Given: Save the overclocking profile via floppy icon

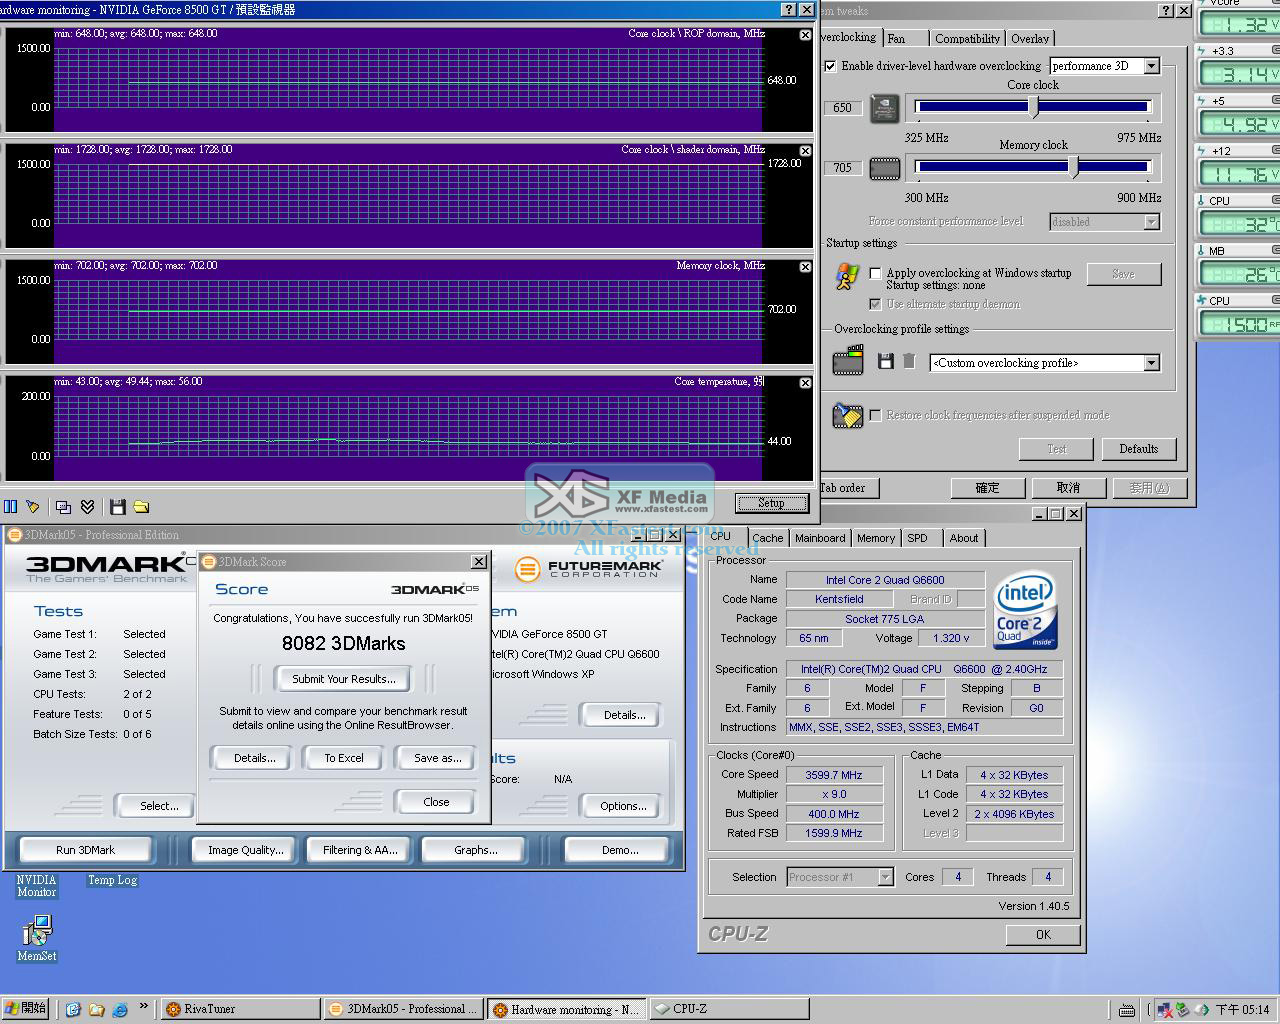Looking at the screenshot, I should 885,361.
